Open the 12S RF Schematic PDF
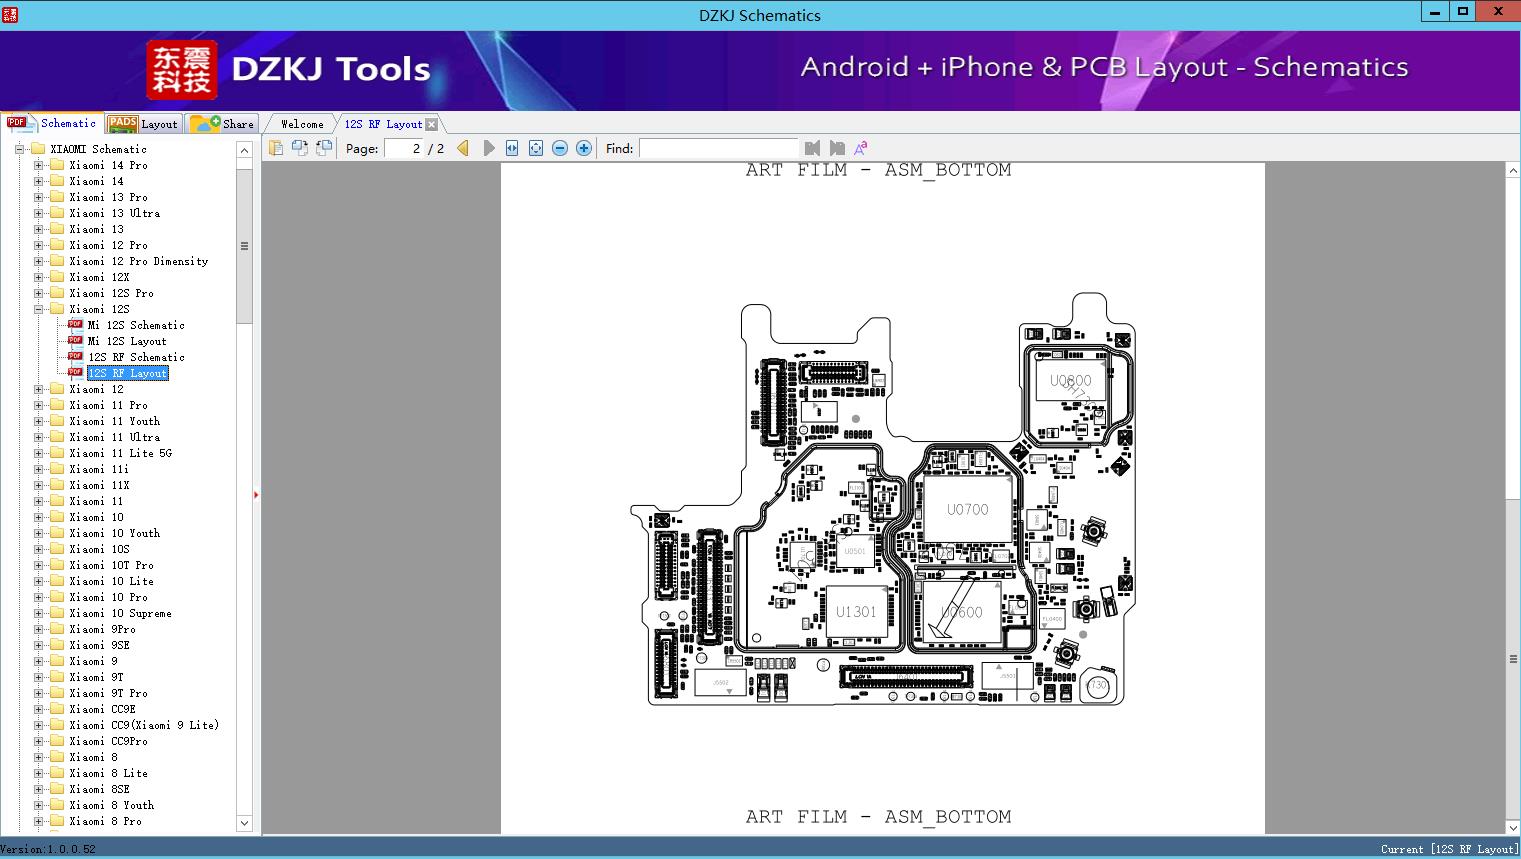Viewport: 1521px width, 859px height. [136, 357]
